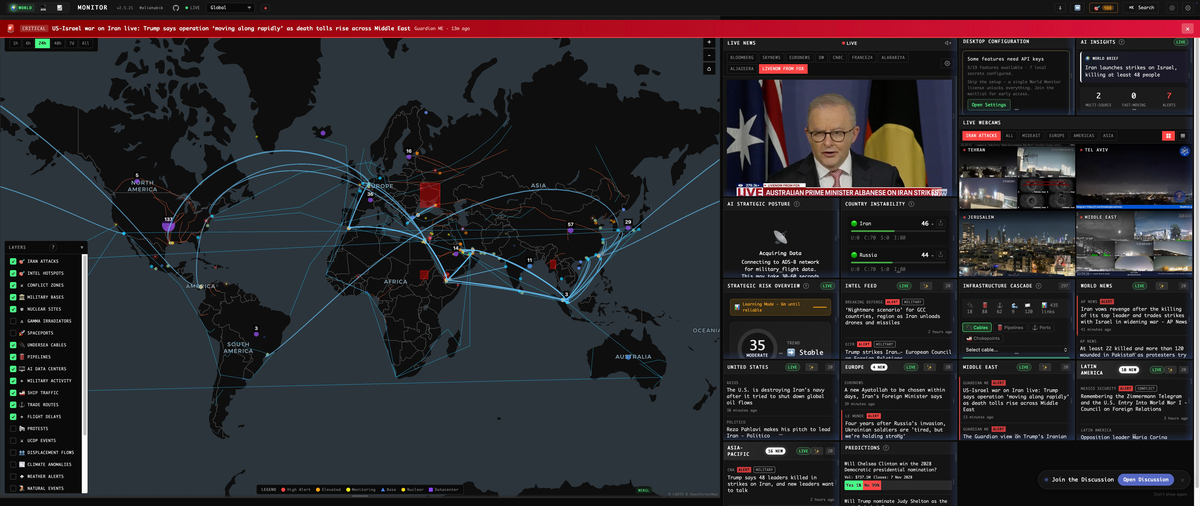This screenshot has width=1200, height=506.
Task: Click the Layers help question mark icon
Action: click(53, 247)
